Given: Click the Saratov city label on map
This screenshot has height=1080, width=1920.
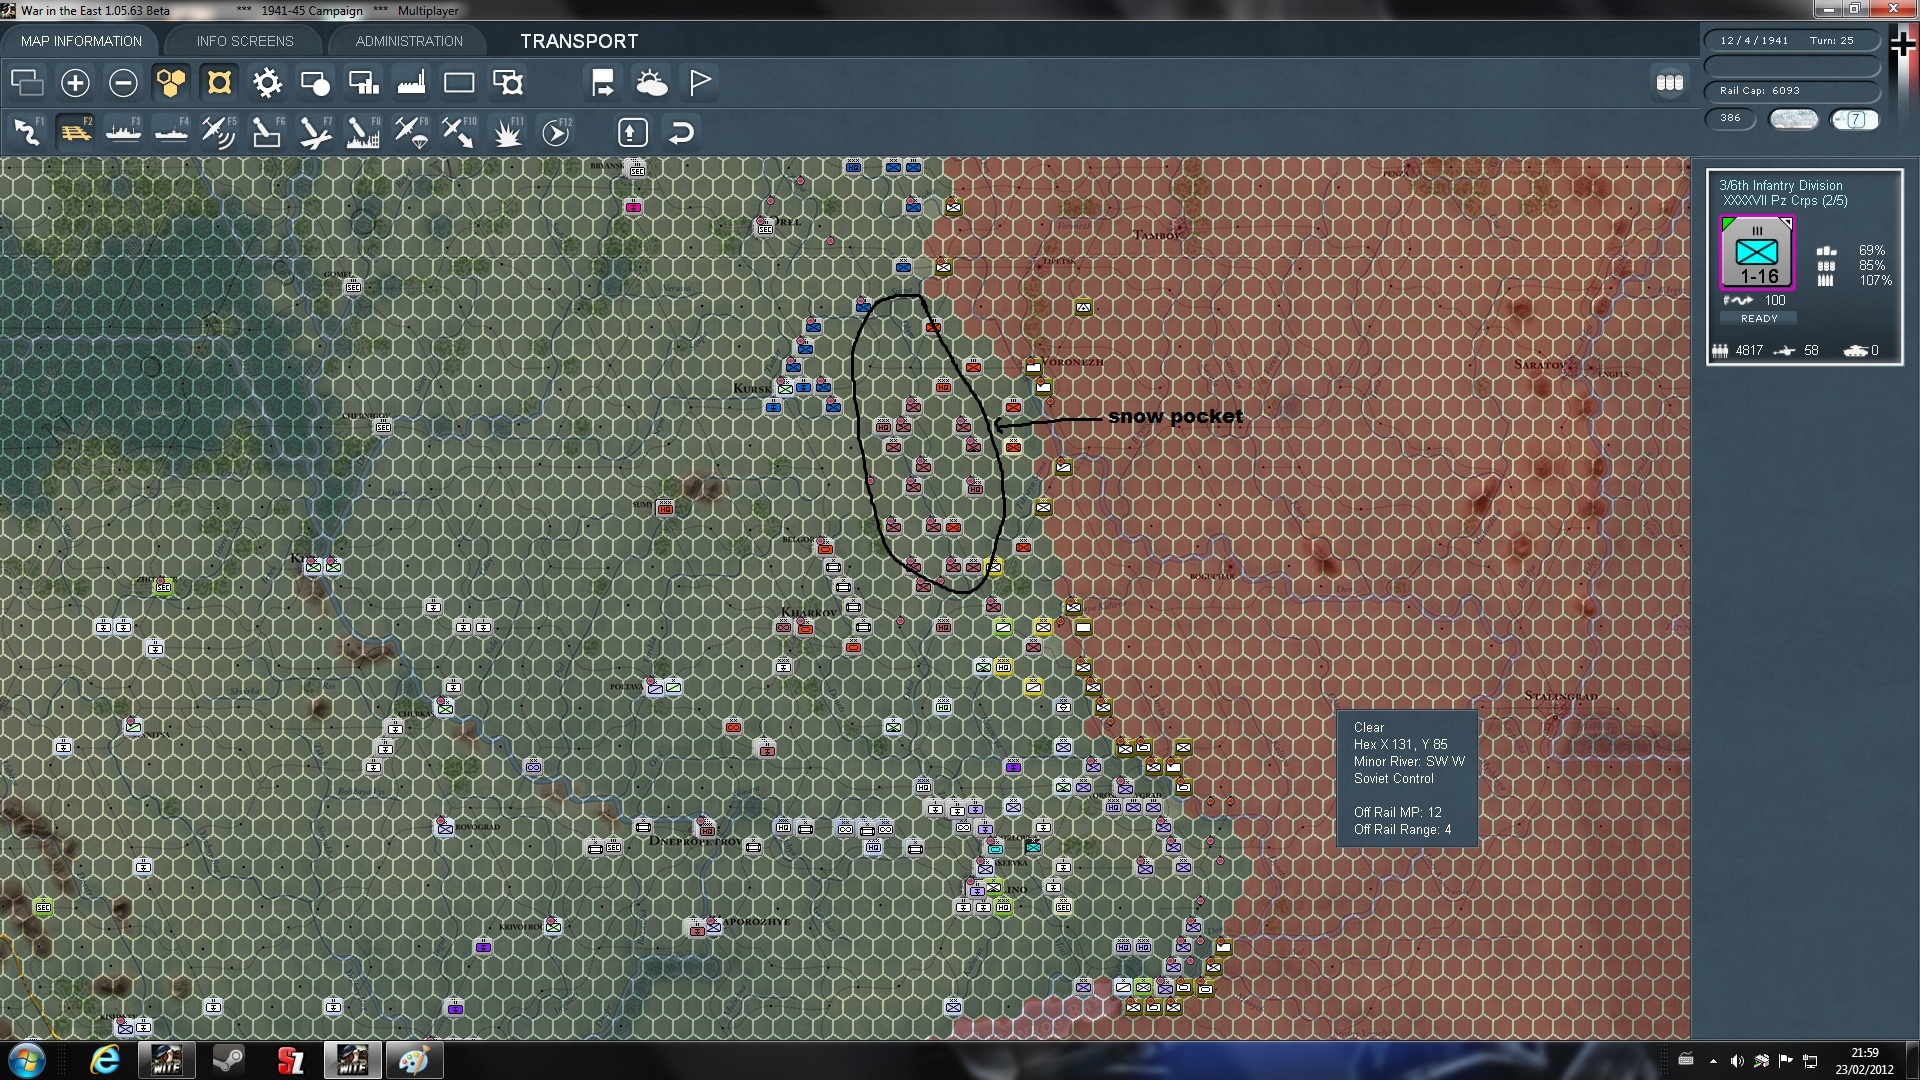Looking at the screenshot, I should [1540, 364].
